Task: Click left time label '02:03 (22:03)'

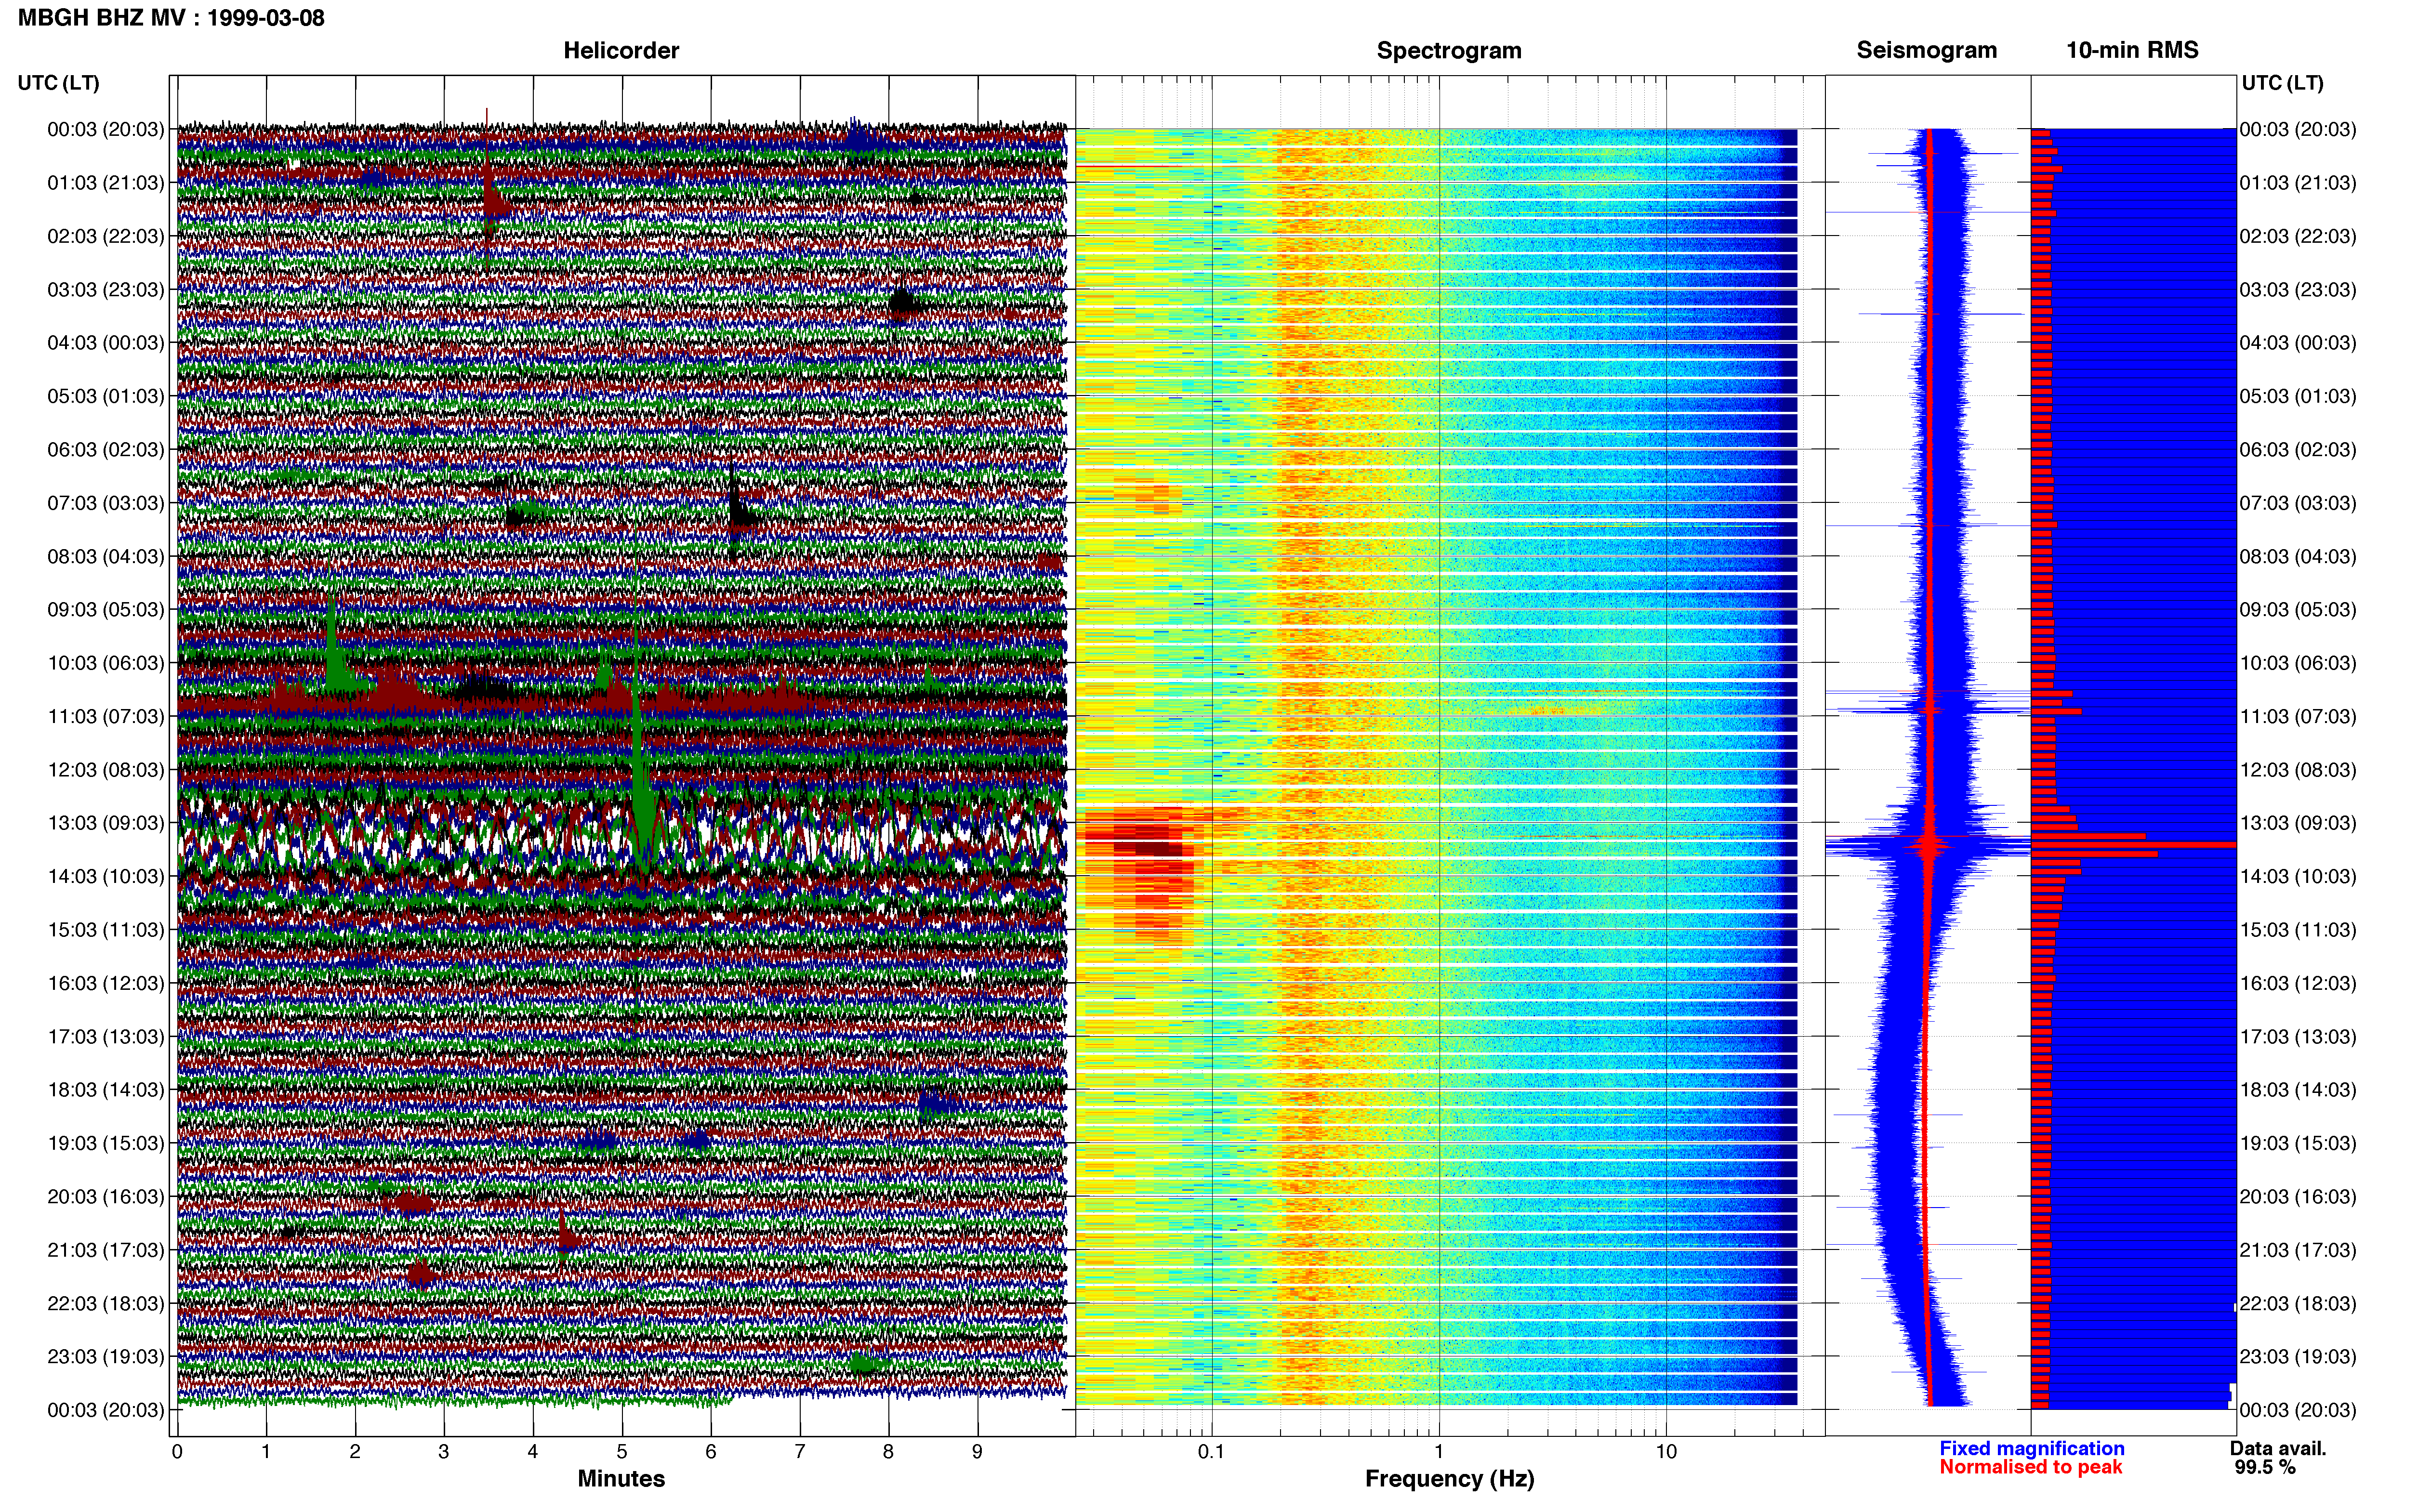Action: coord(105,236)
